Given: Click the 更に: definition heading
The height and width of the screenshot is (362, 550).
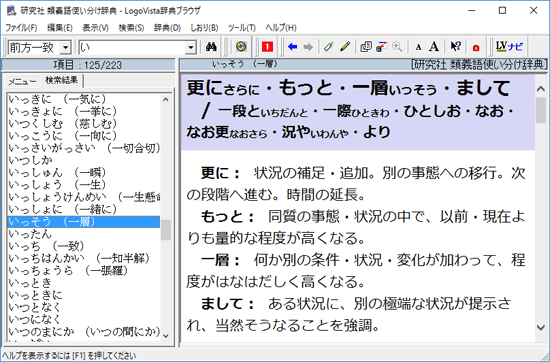Looking at the screenshot, I should (x=221, y=173).
